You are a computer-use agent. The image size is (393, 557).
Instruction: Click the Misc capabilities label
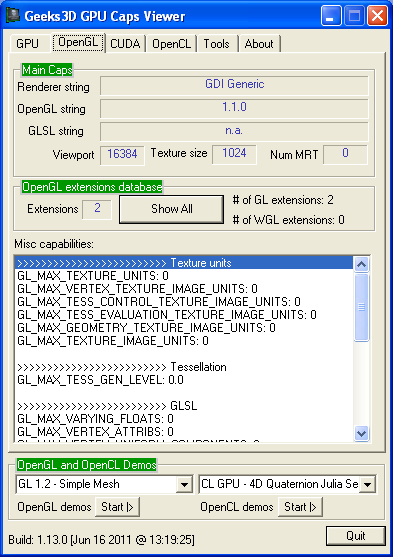point(54,244)
